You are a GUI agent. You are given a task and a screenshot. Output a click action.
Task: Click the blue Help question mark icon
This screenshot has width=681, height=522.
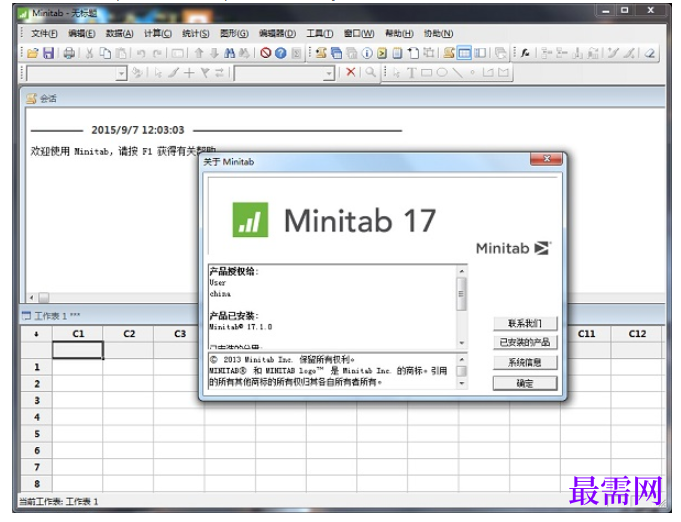(x=281, y=53)
